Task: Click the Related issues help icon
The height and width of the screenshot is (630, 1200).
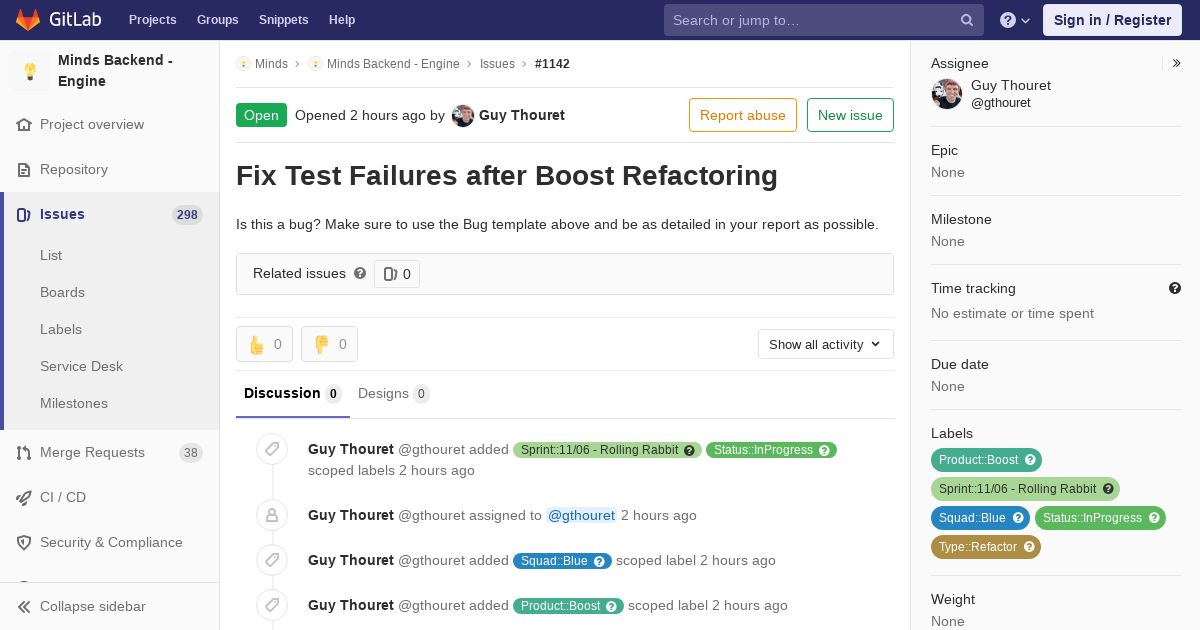Action: coord(360,273)
